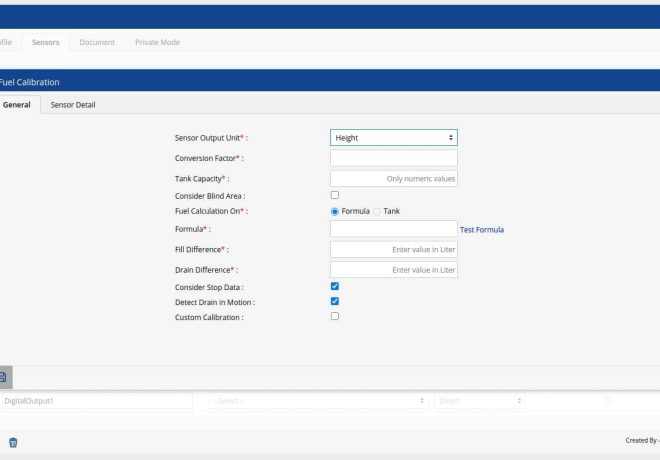Viewport: 660px width, 460px height.
Task: Select the Formula radio button
Action: (x=335, y=211)
